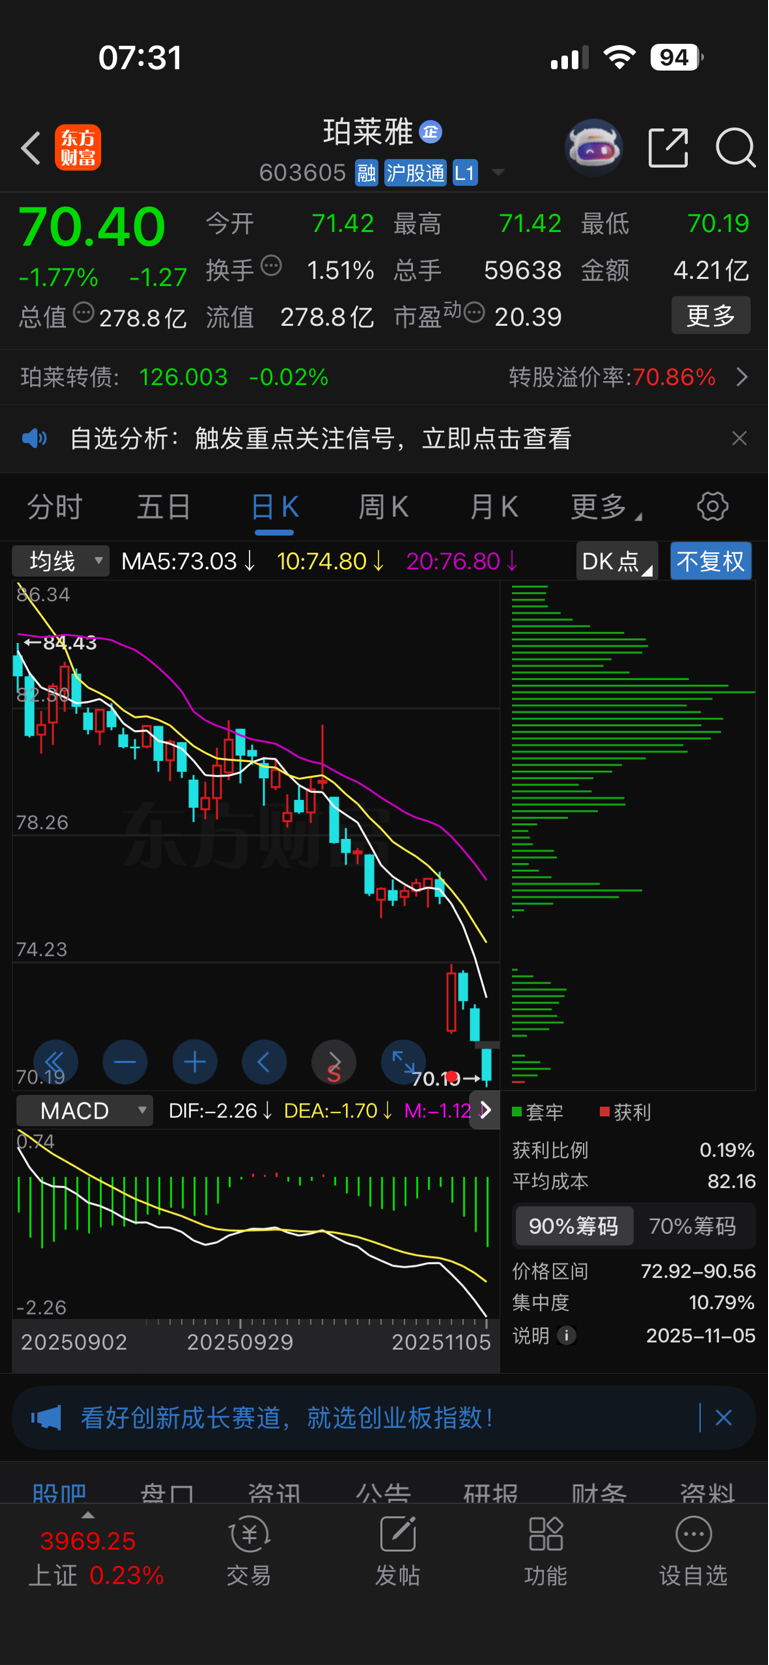
Task: Move chart right with right arrow
Action: pyautogui.click(x=334, y=1062)
